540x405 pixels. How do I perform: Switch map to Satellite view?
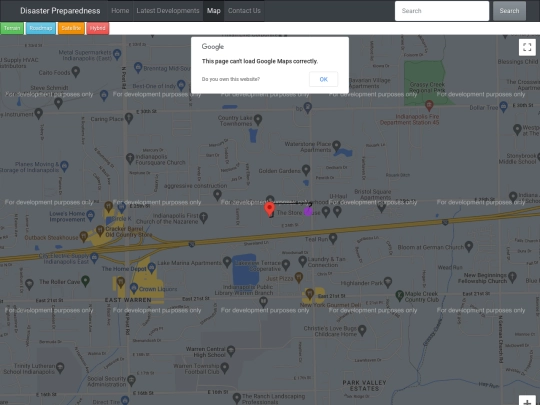71,28
